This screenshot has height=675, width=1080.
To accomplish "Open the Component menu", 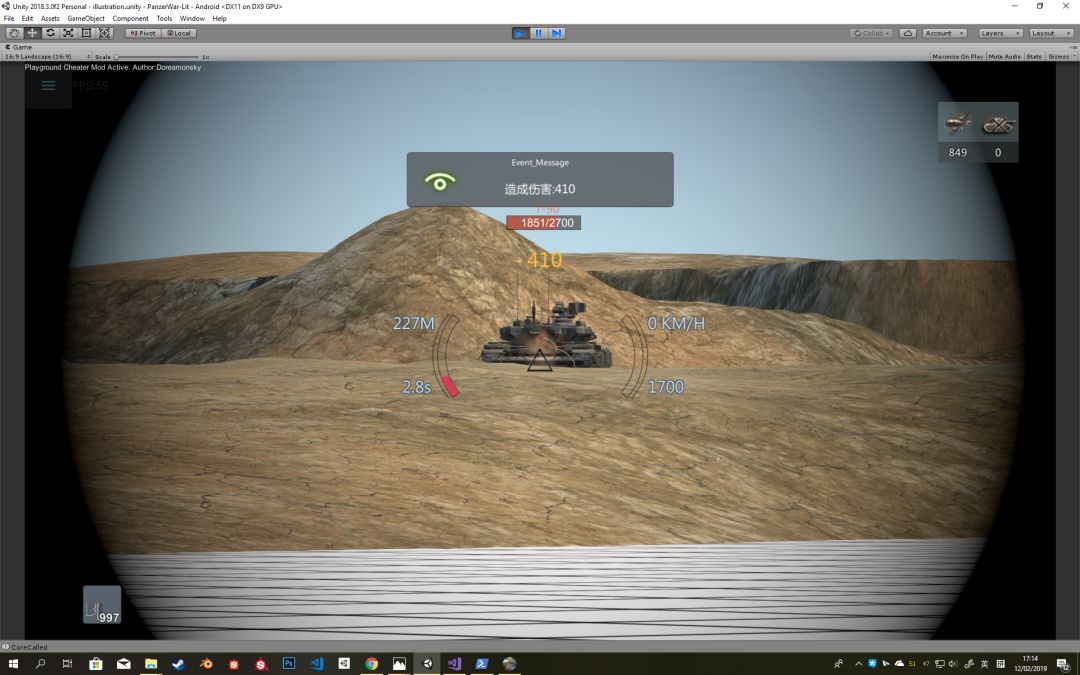I will coord(130,19).
